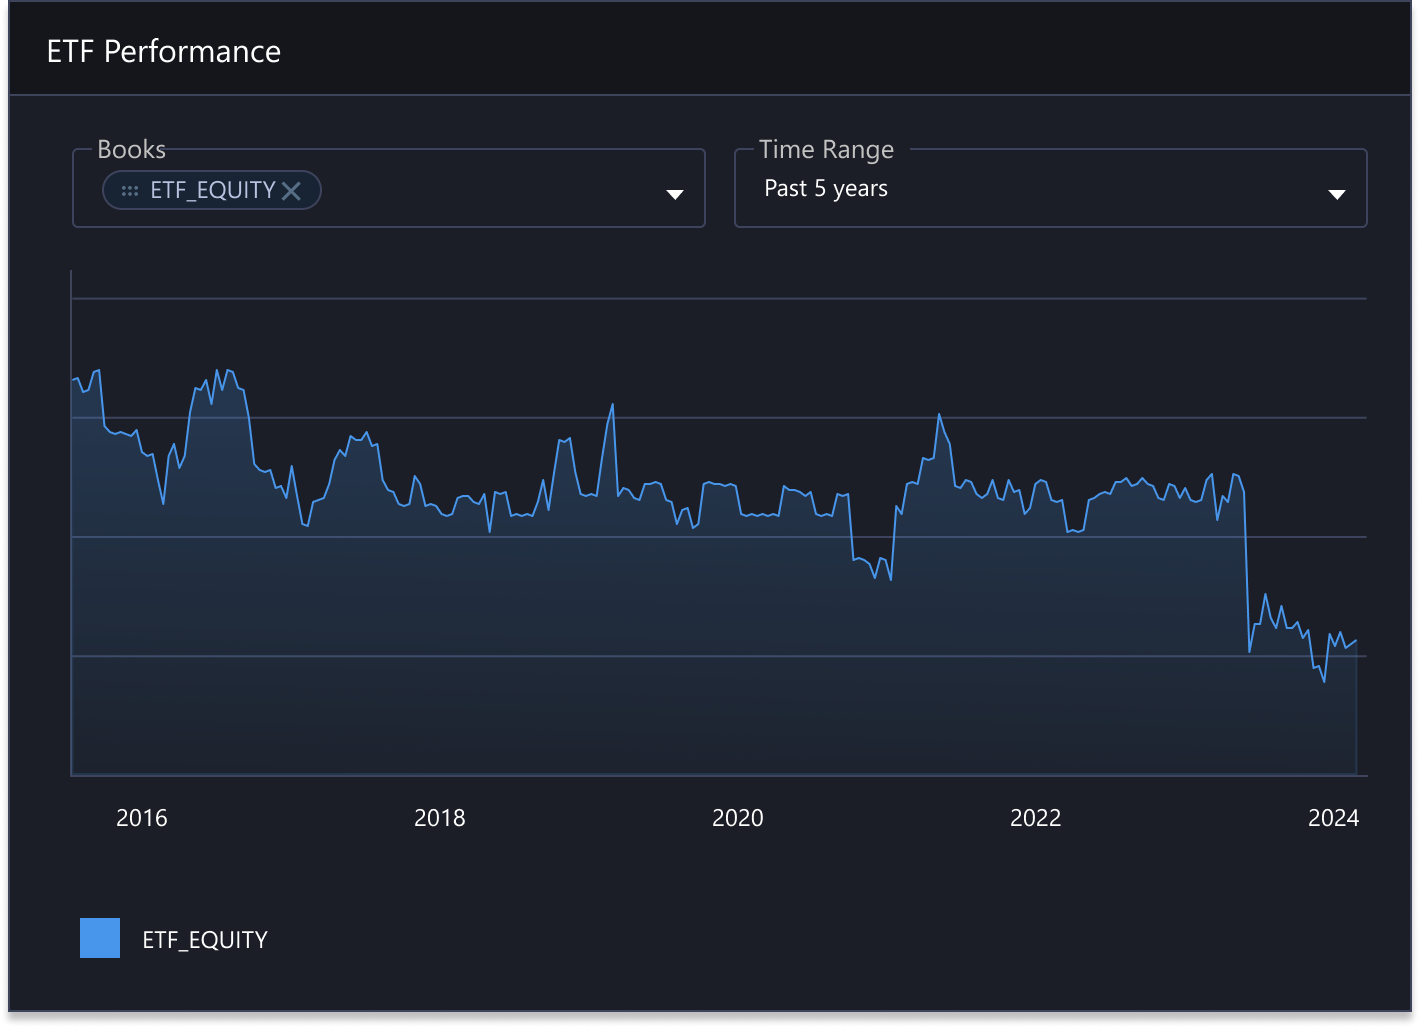Select the ETF_EQUITY chip in Books
1420x1028 pixels.
tap(211, 190)
